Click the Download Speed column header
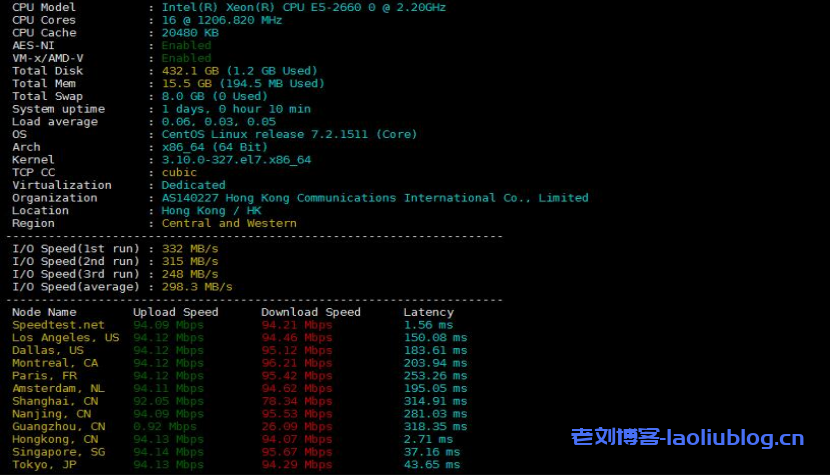This screenshot has height=475, width=830. [310, 312]
